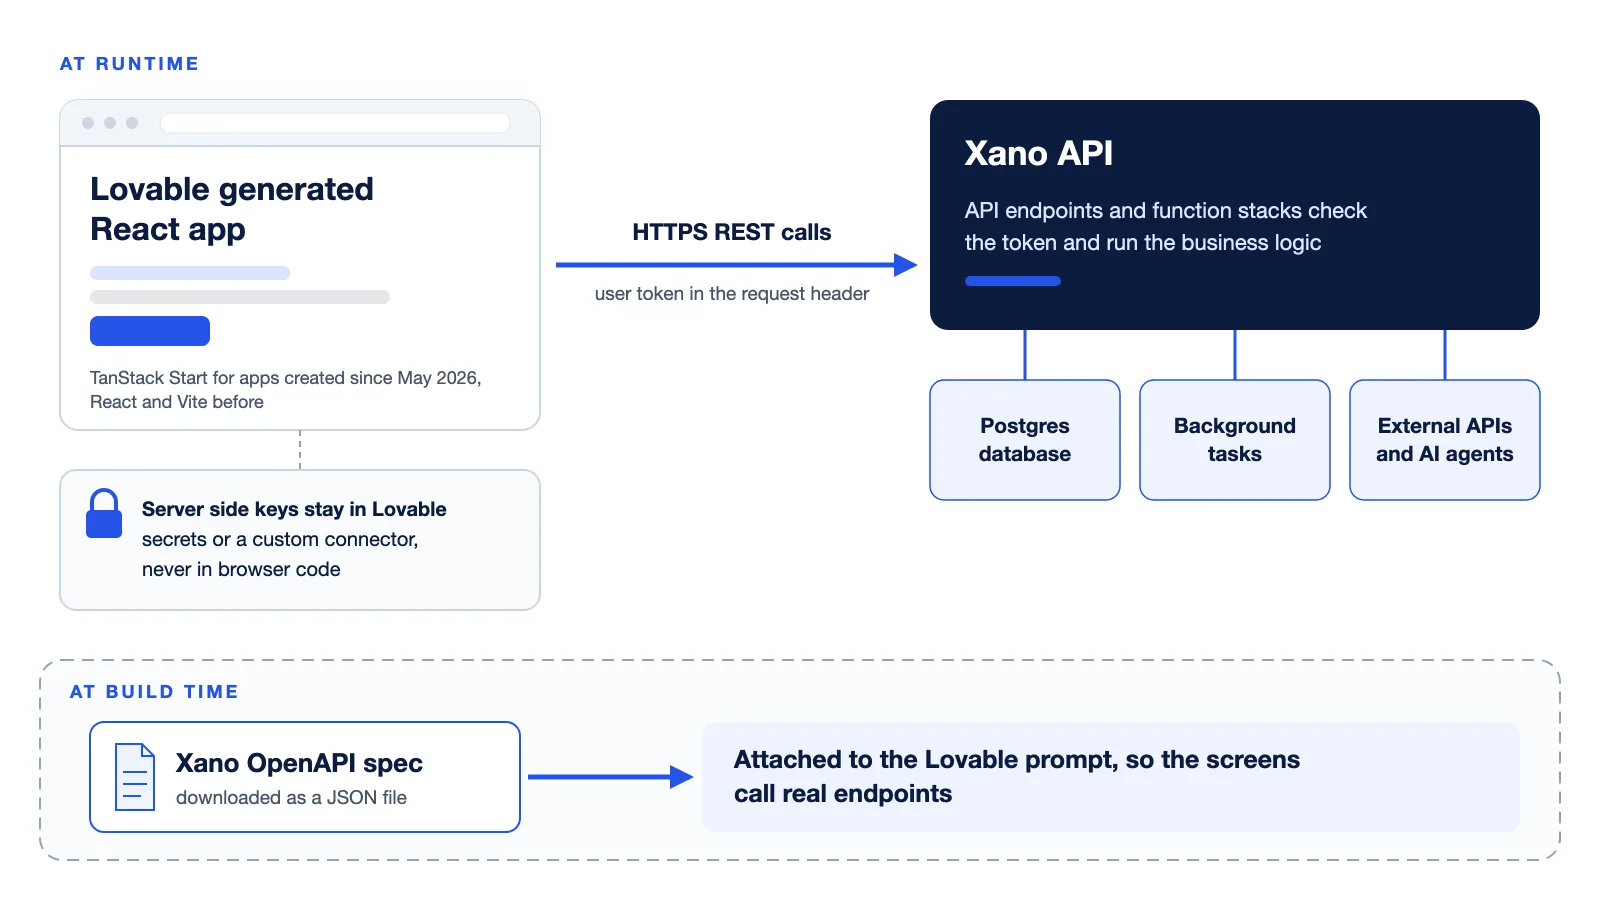1600x900 pixels.
Task: Select the "Postgres database" box
Action: point(1025,440)
